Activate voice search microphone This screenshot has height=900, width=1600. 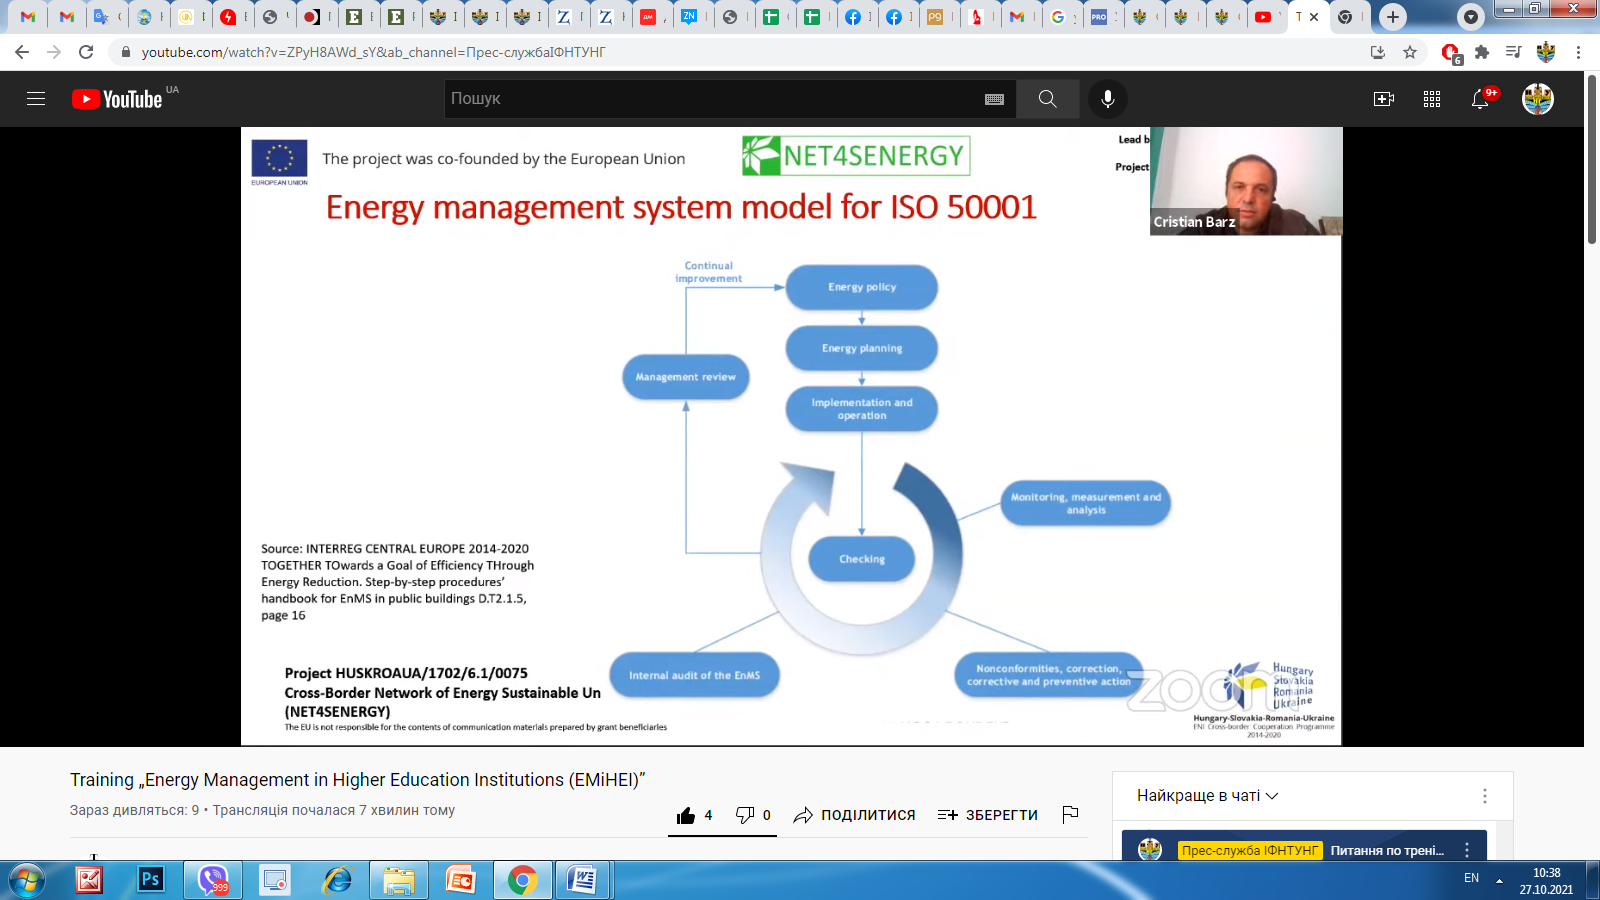(x=1107, y=99)
